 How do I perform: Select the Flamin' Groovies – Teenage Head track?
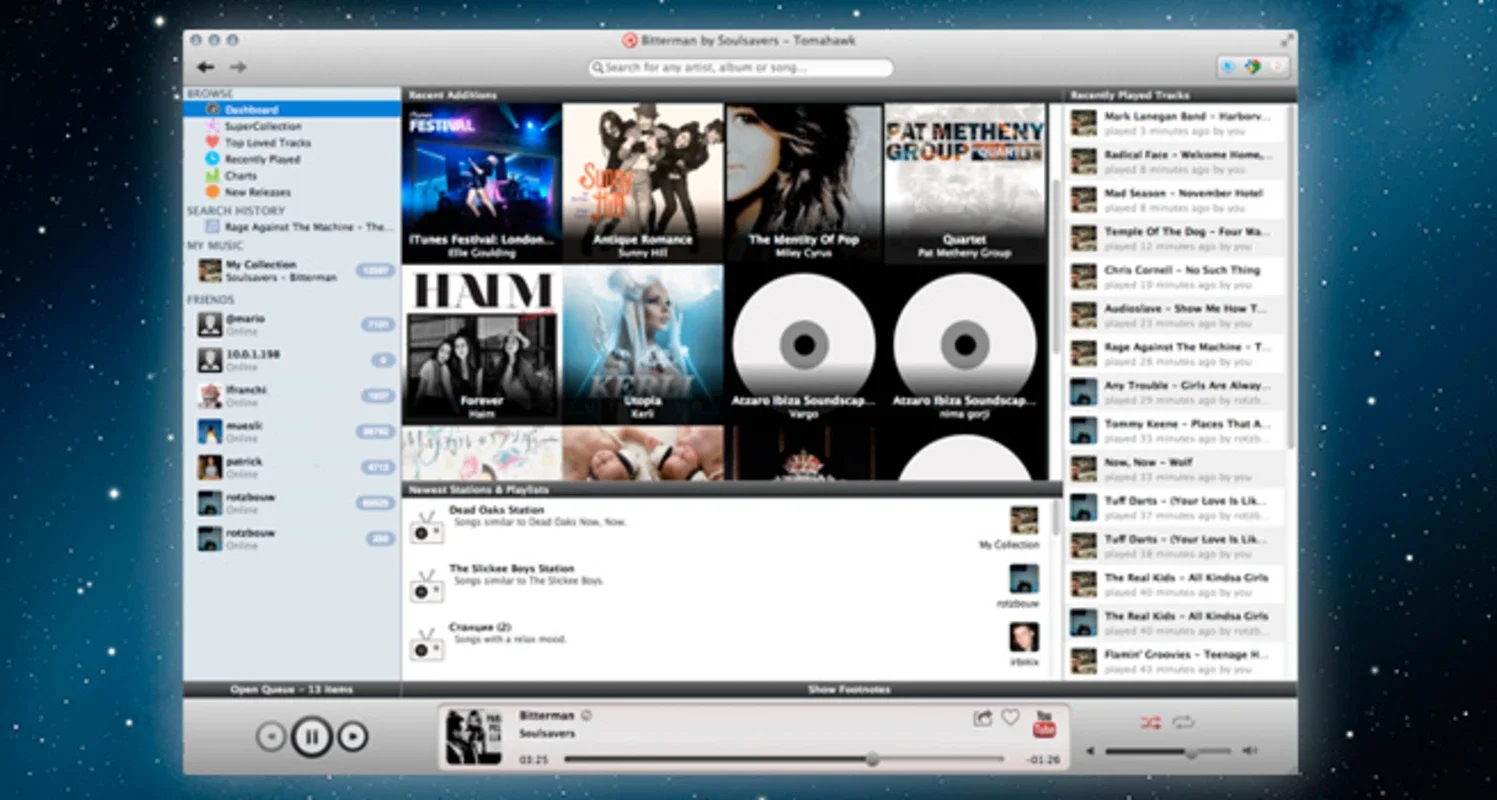tap(1176, 661)
